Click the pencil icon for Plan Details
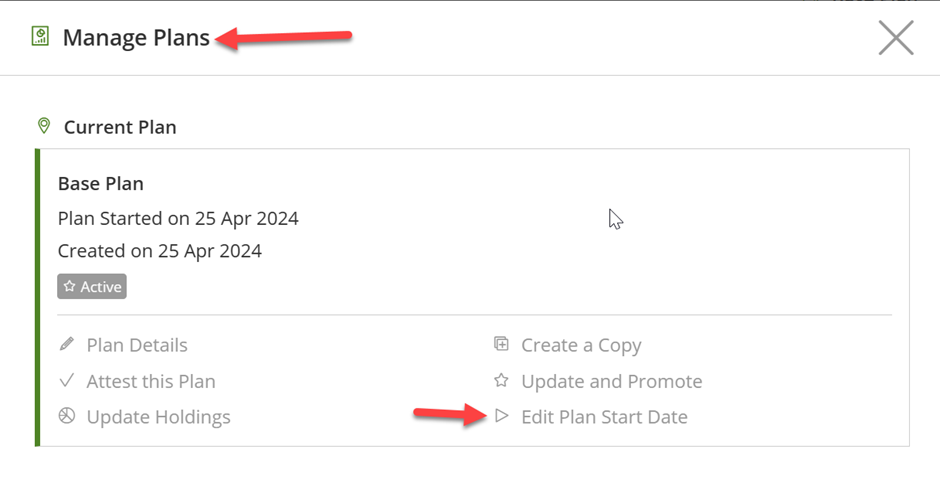 67,345
